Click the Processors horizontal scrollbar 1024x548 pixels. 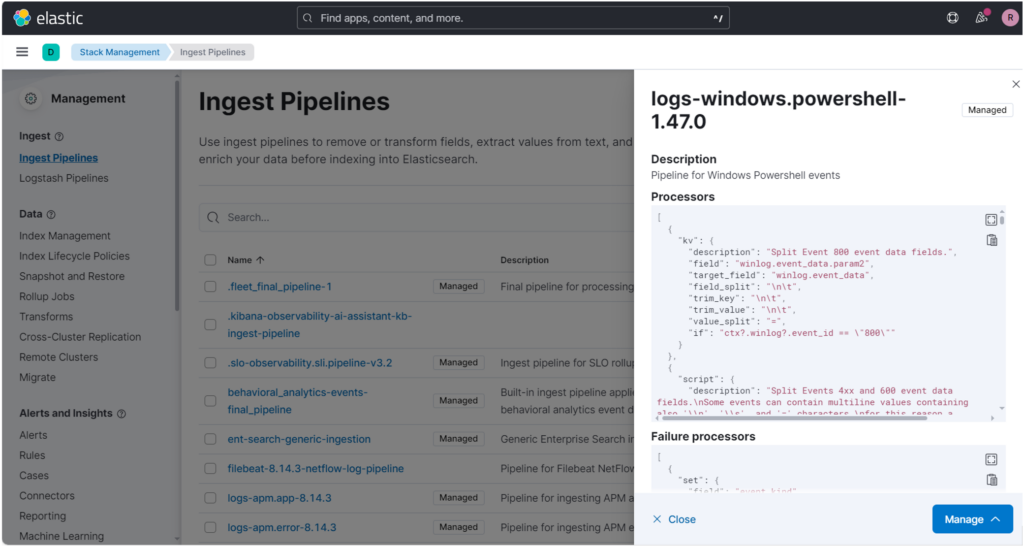click(x=795, y=418)
